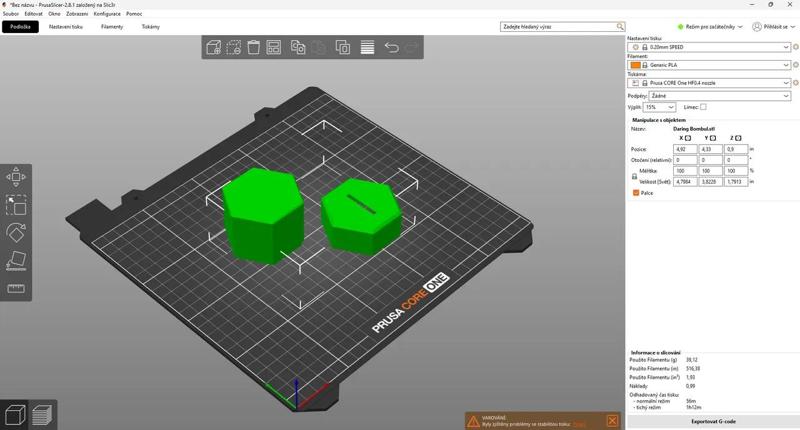Viewport: 800px width, 430px height.
Task: Open the Zobrazení menu
Action: [77, 14]
